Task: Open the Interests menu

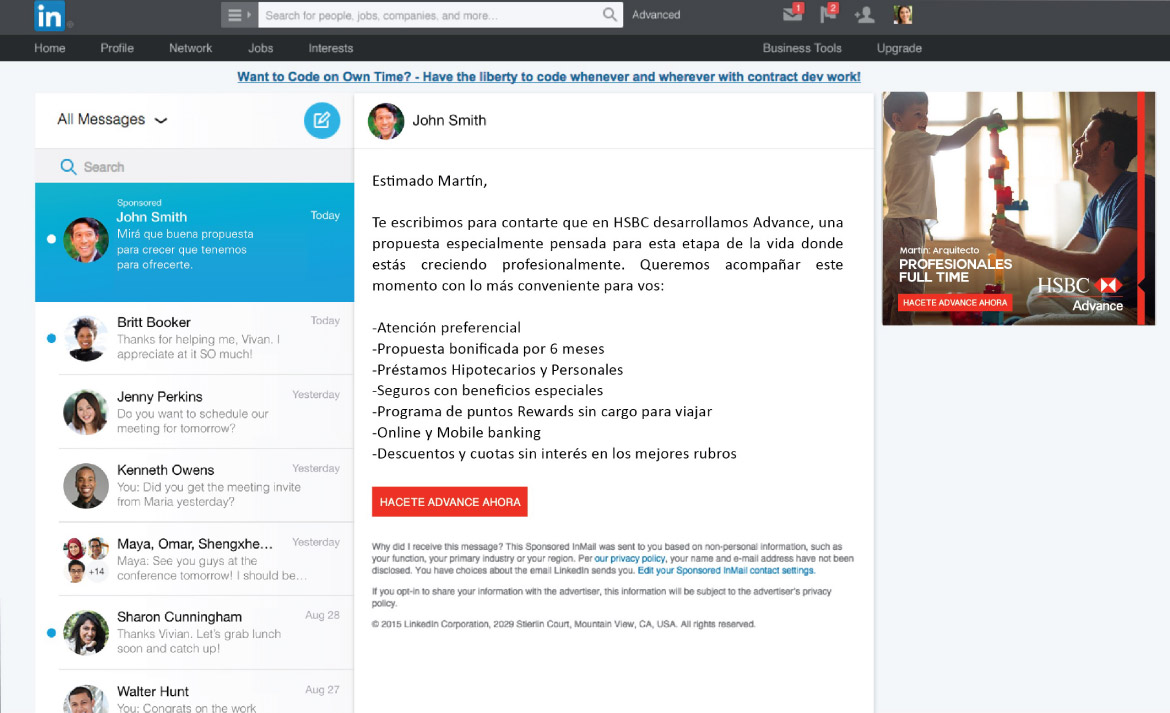Action: coord(331,48)
